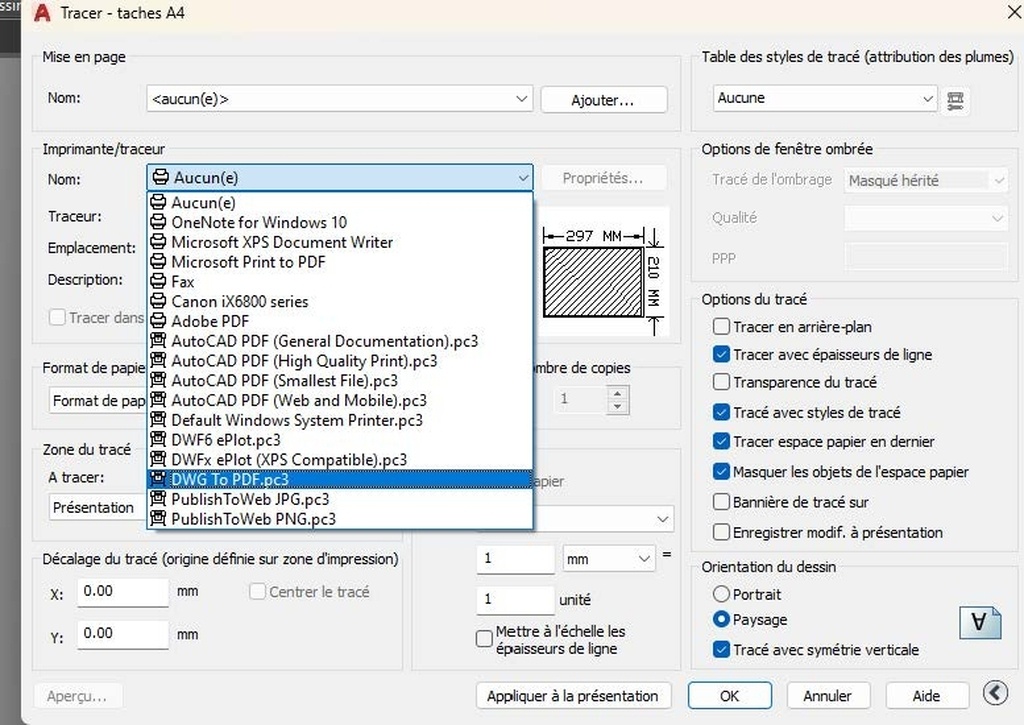The image size is (1024, 725).
Task: Click the landscape orientation preview icon
Action: click(x=980, y=622)
